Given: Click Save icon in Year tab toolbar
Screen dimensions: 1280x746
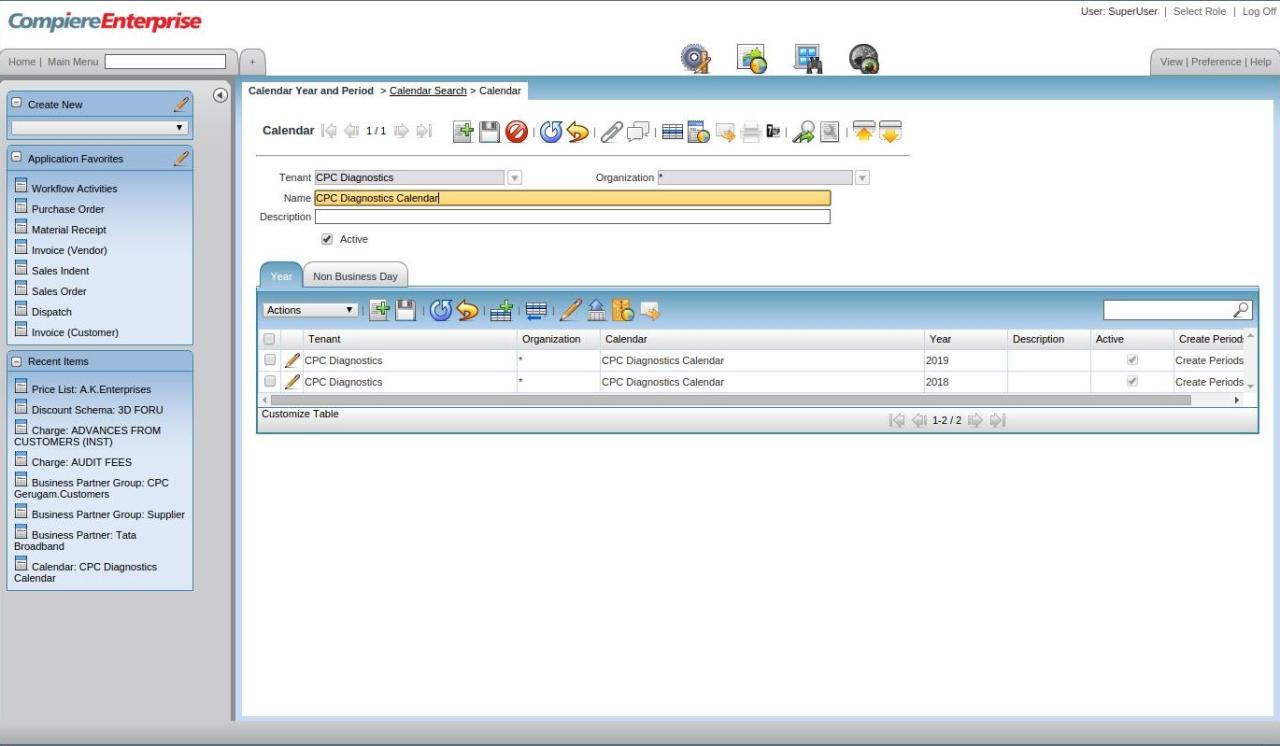Looking at the screenshot, I should pyautogui.click(x=405, y=311).
